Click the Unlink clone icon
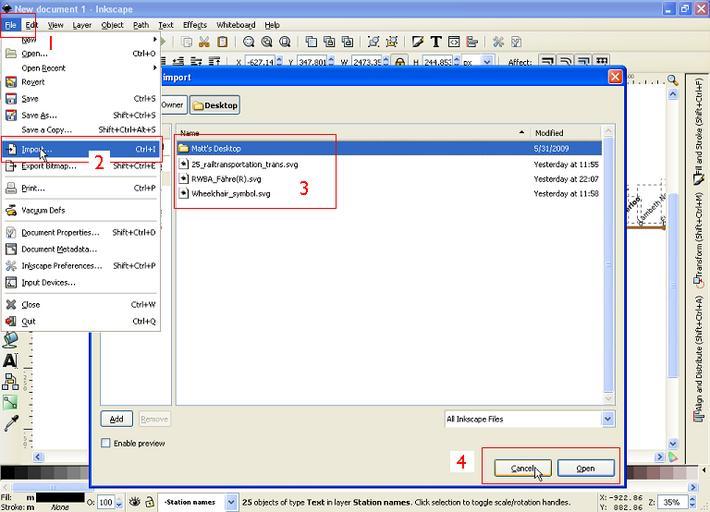The image size is (710, 512). [347, 42]
